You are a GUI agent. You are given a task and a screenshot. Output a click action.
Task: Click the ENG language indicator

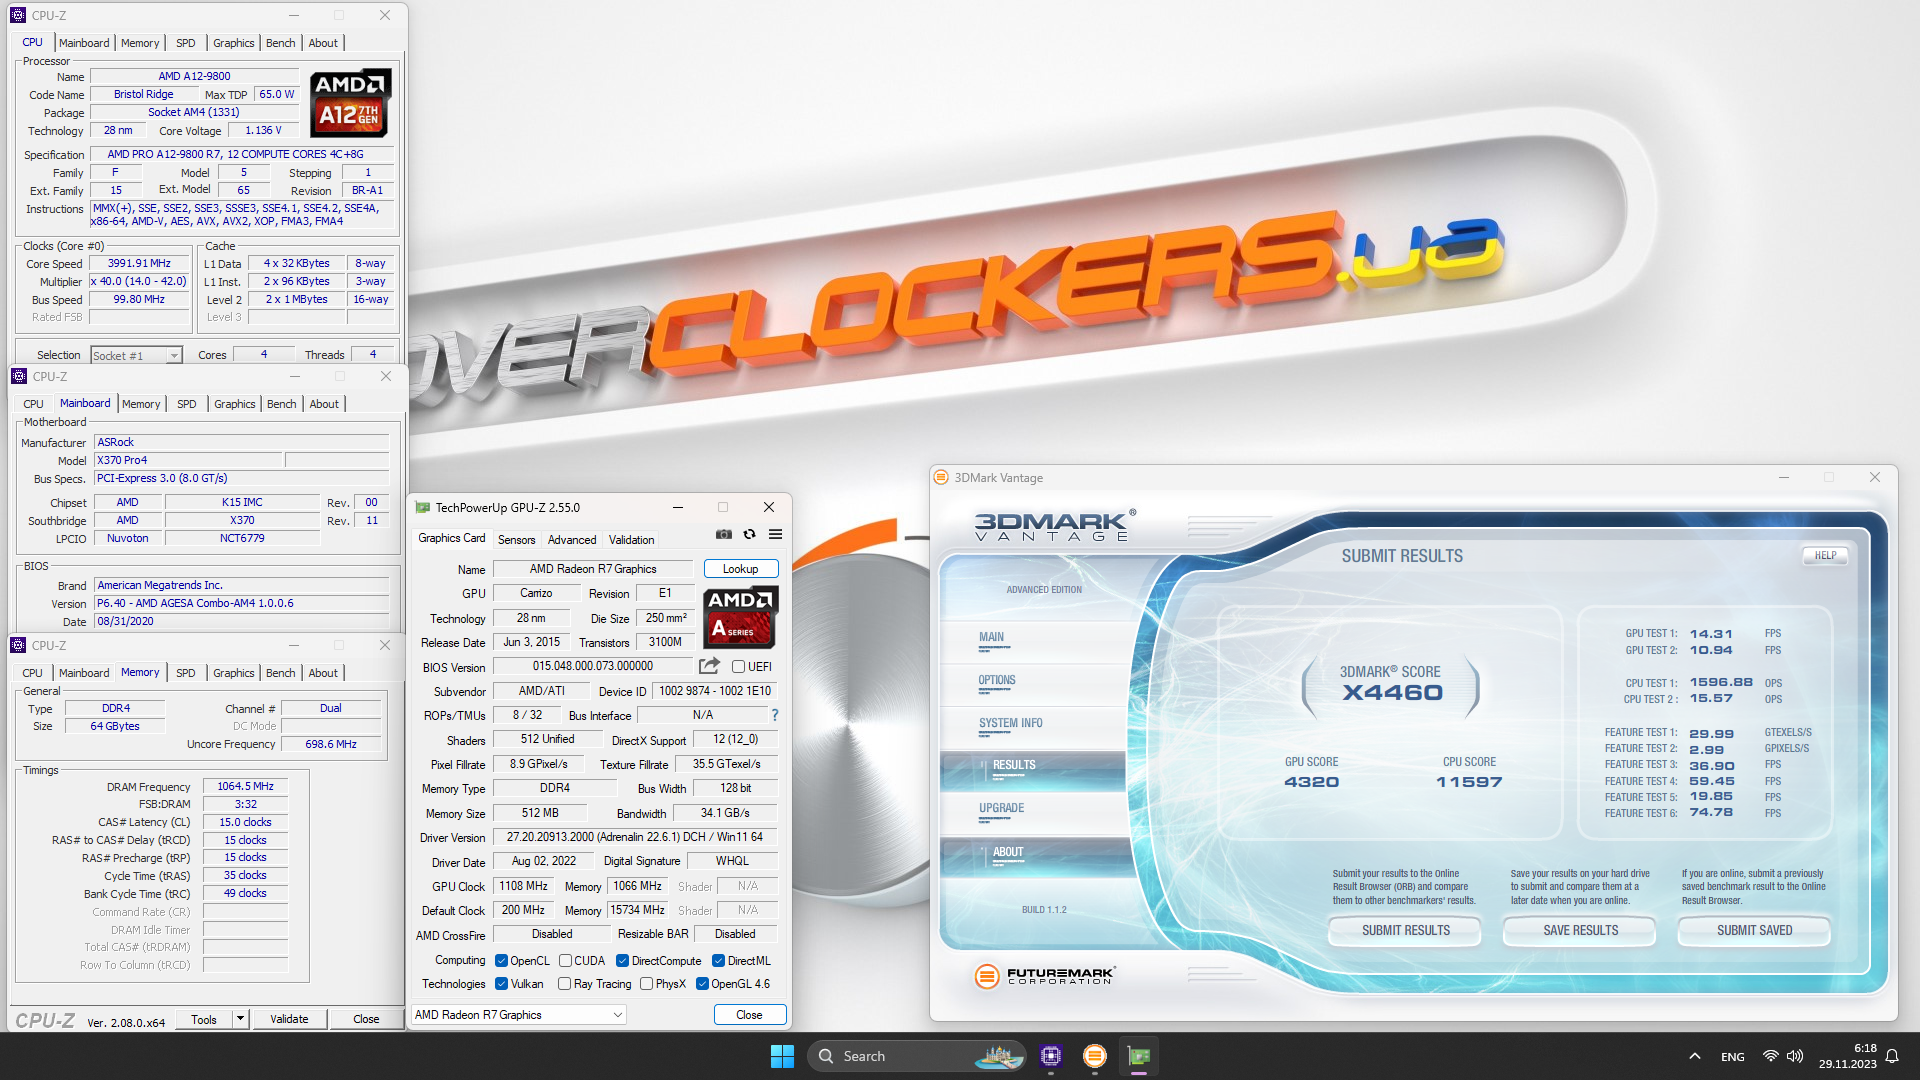[x=1733, y=1056]
